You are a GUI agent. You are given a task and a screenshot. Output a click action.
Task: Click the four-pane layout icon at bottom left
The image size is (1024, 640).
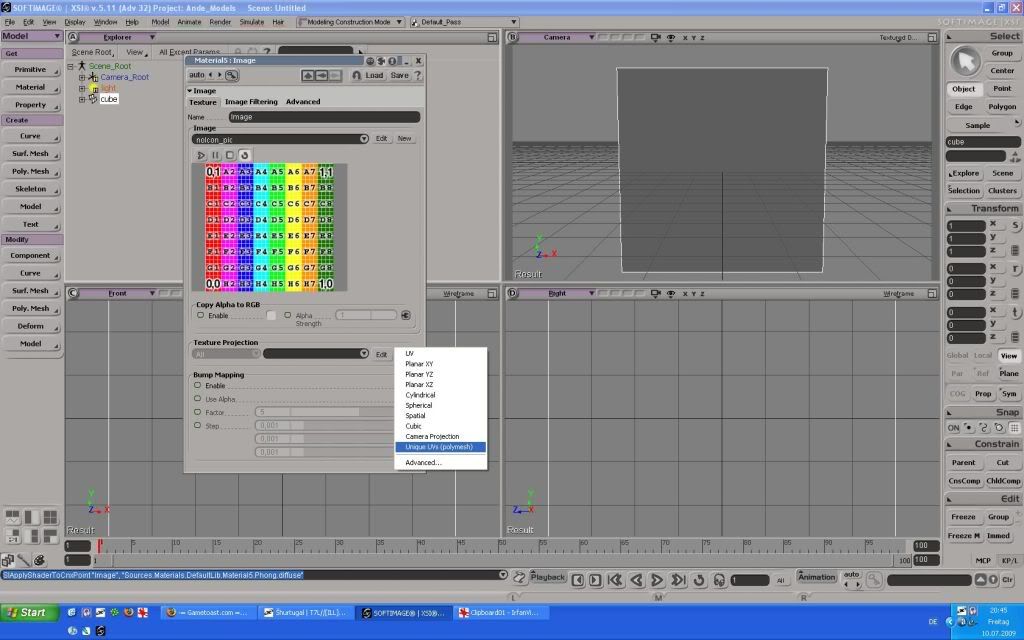(50, 518)
